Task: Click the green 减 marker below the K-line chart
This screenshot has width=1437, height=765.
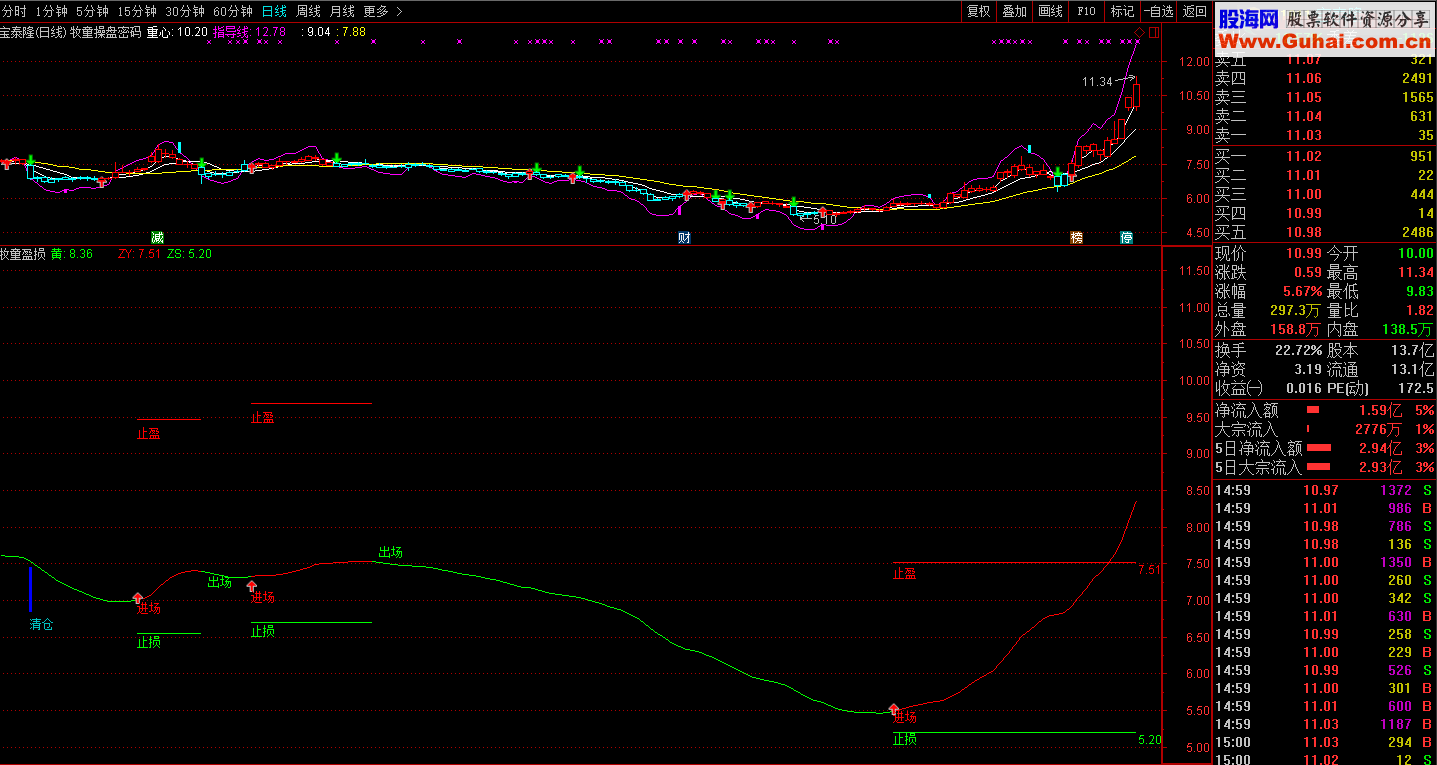Action: pyautogui.click(x=157, y=237)
